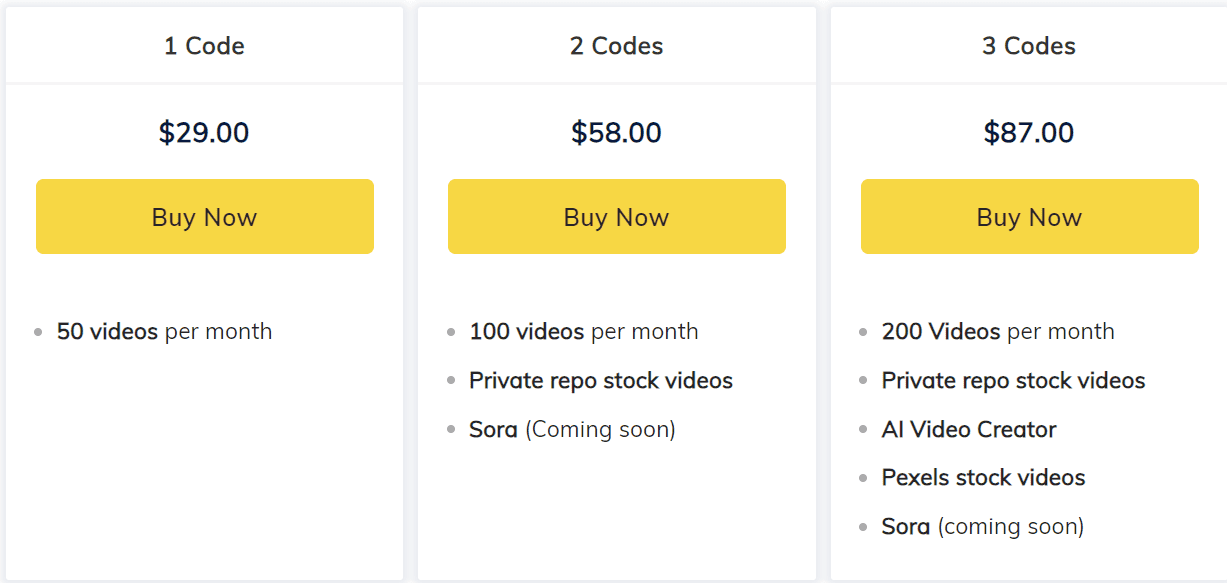
Task: Click the $58.00 price label
Action: point(616,132)
